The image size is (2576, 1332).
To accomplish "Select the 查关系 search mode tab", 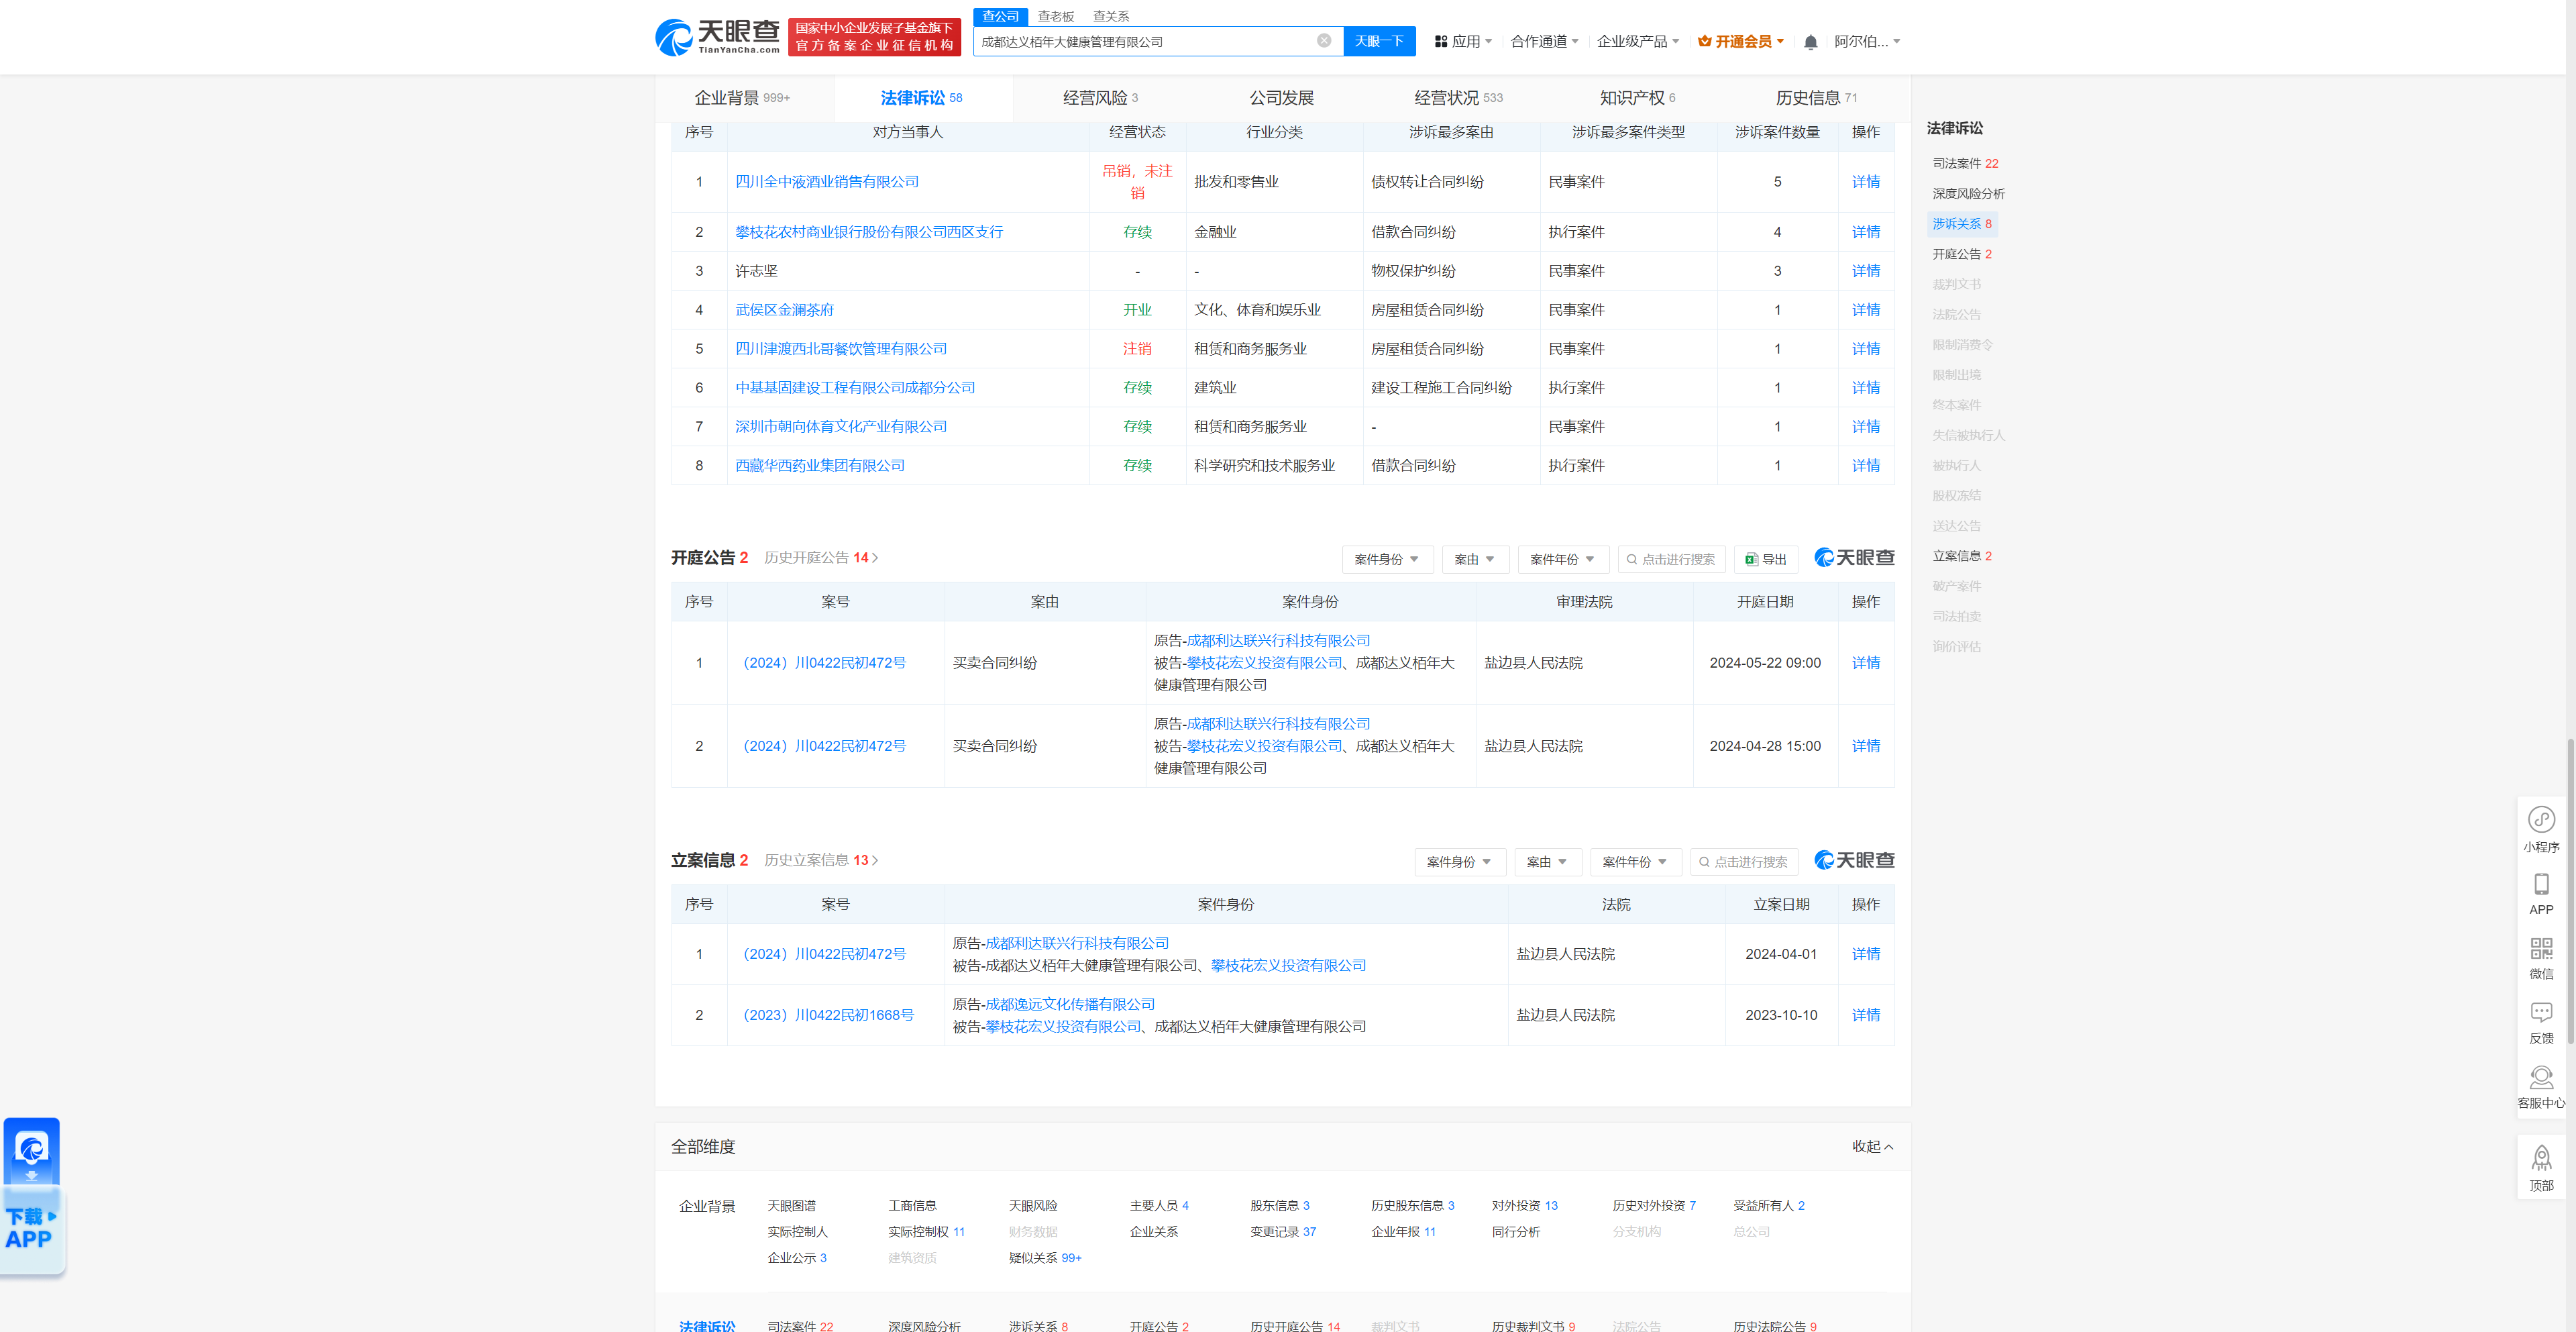I will click(x=1110, y=16).
